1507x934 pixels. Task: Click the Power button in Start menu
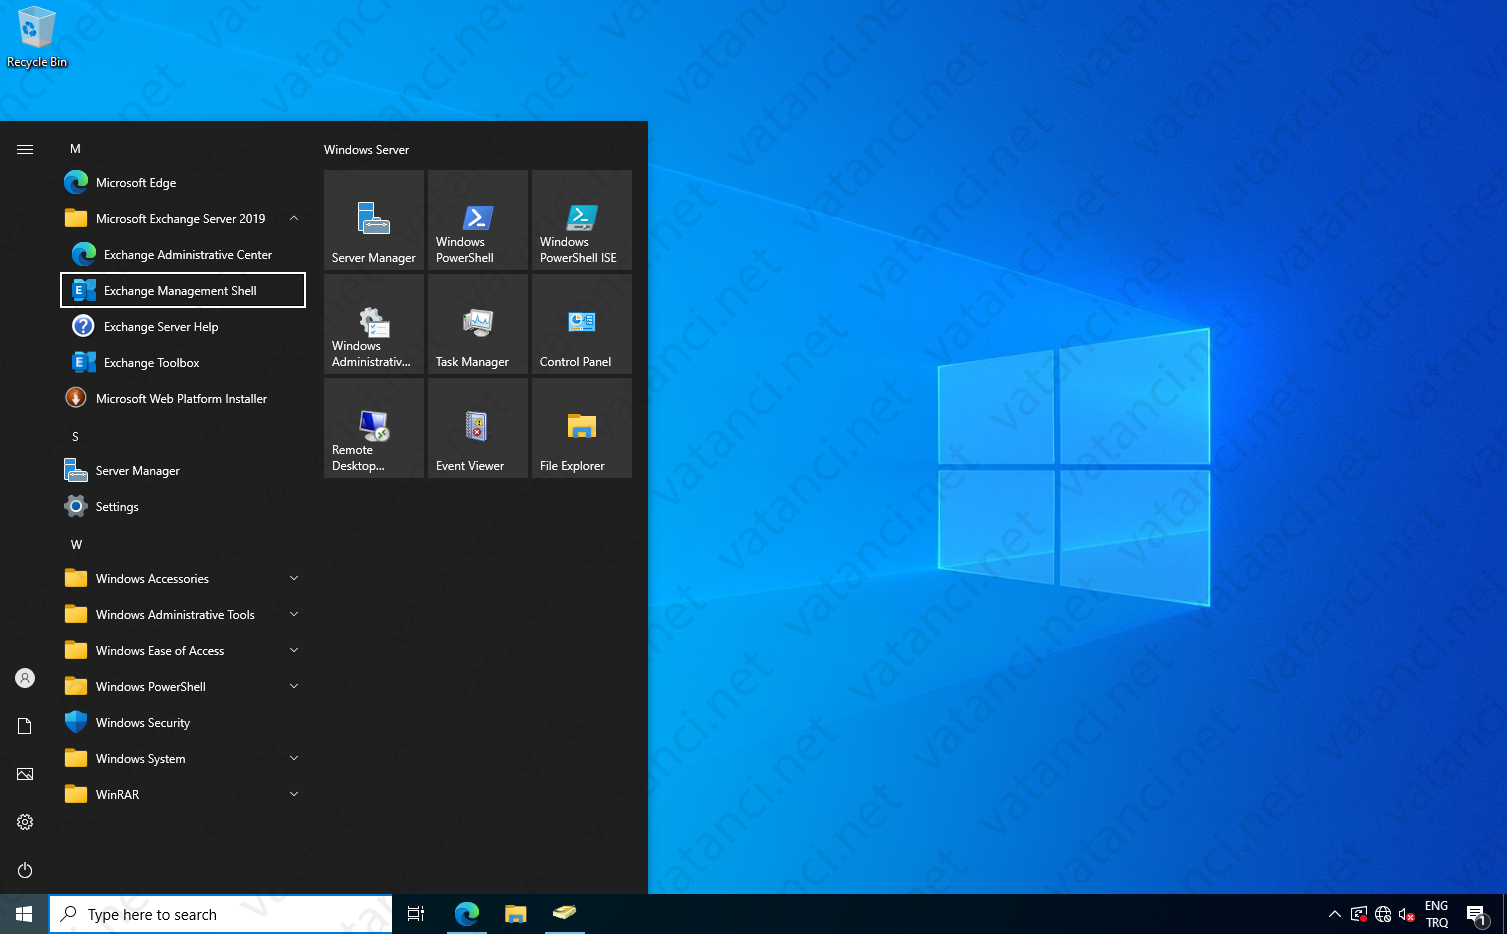point(25,870)
